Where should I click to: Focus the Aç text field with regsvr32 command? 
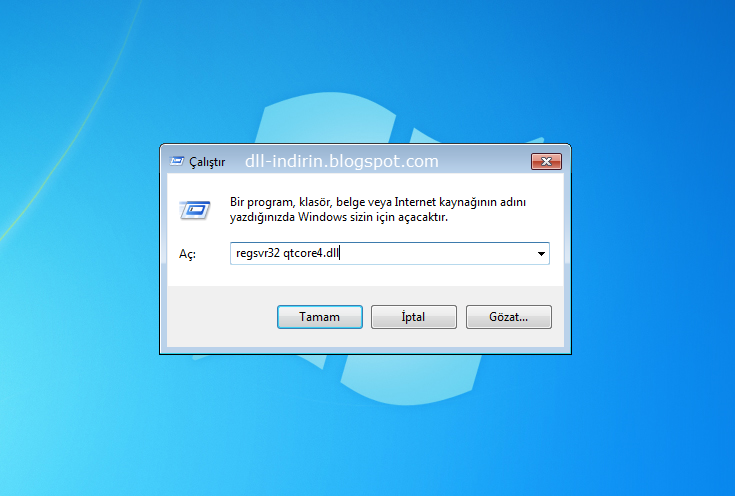pyautogui.click(x=390, y=254)
